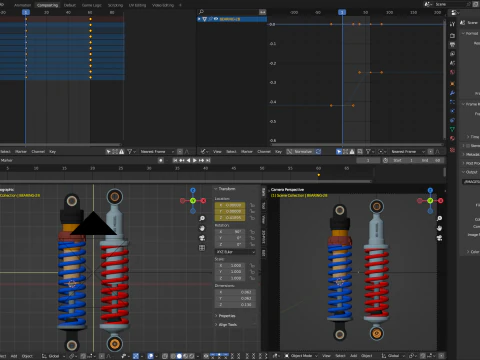Open the Texture properties tab

coord(452,150)
